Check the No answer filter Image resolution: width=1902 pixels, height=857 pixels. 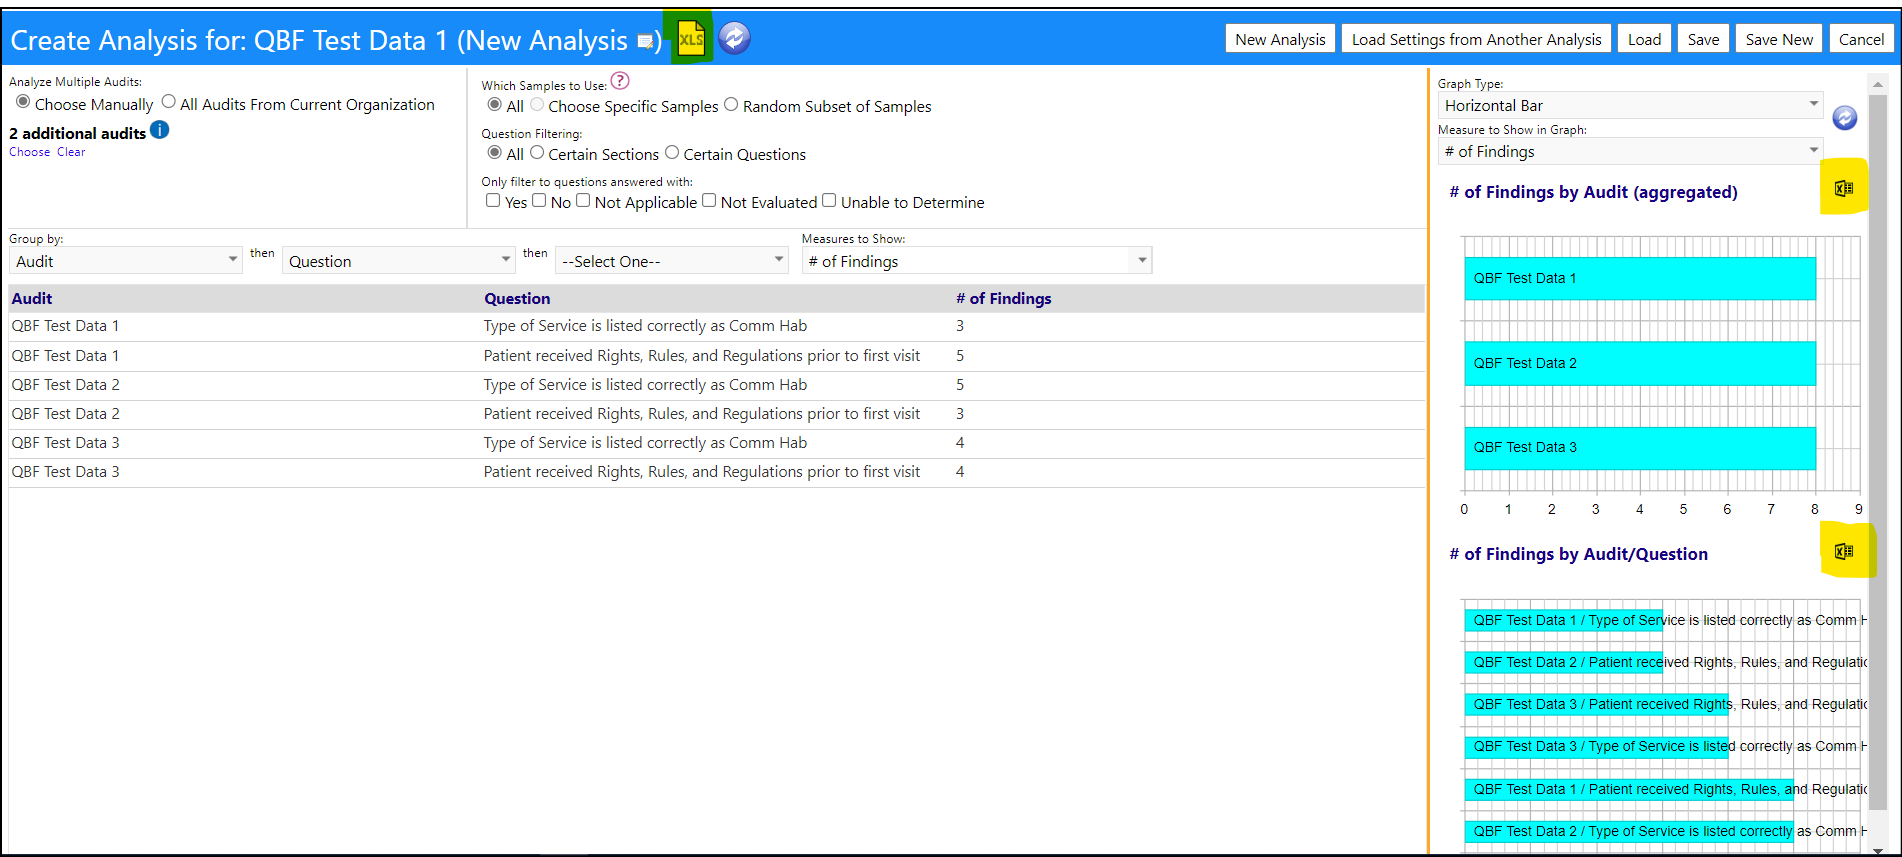539,200
